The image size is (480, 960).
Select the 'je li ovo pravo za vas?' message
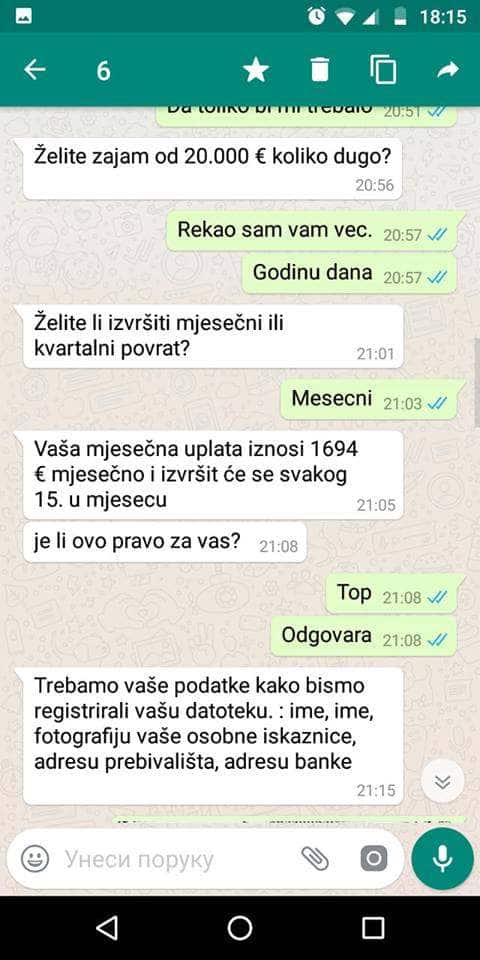pyautogui.click(x=165, y=542)
